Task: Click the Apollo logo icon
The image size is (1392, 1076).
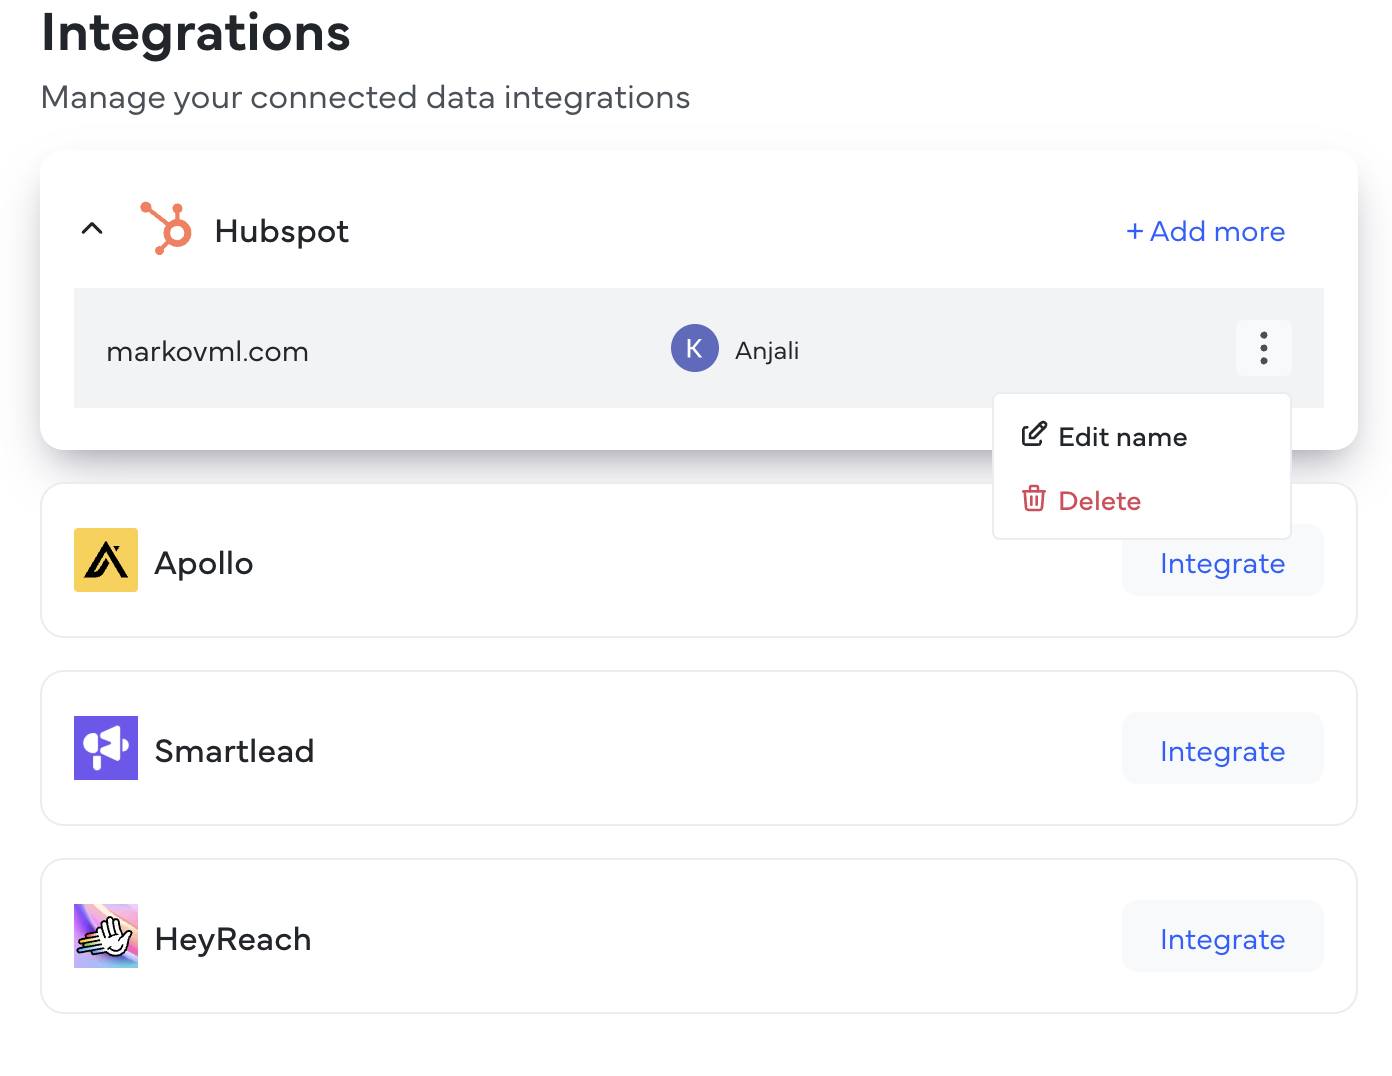Action: tap(106, 560)
